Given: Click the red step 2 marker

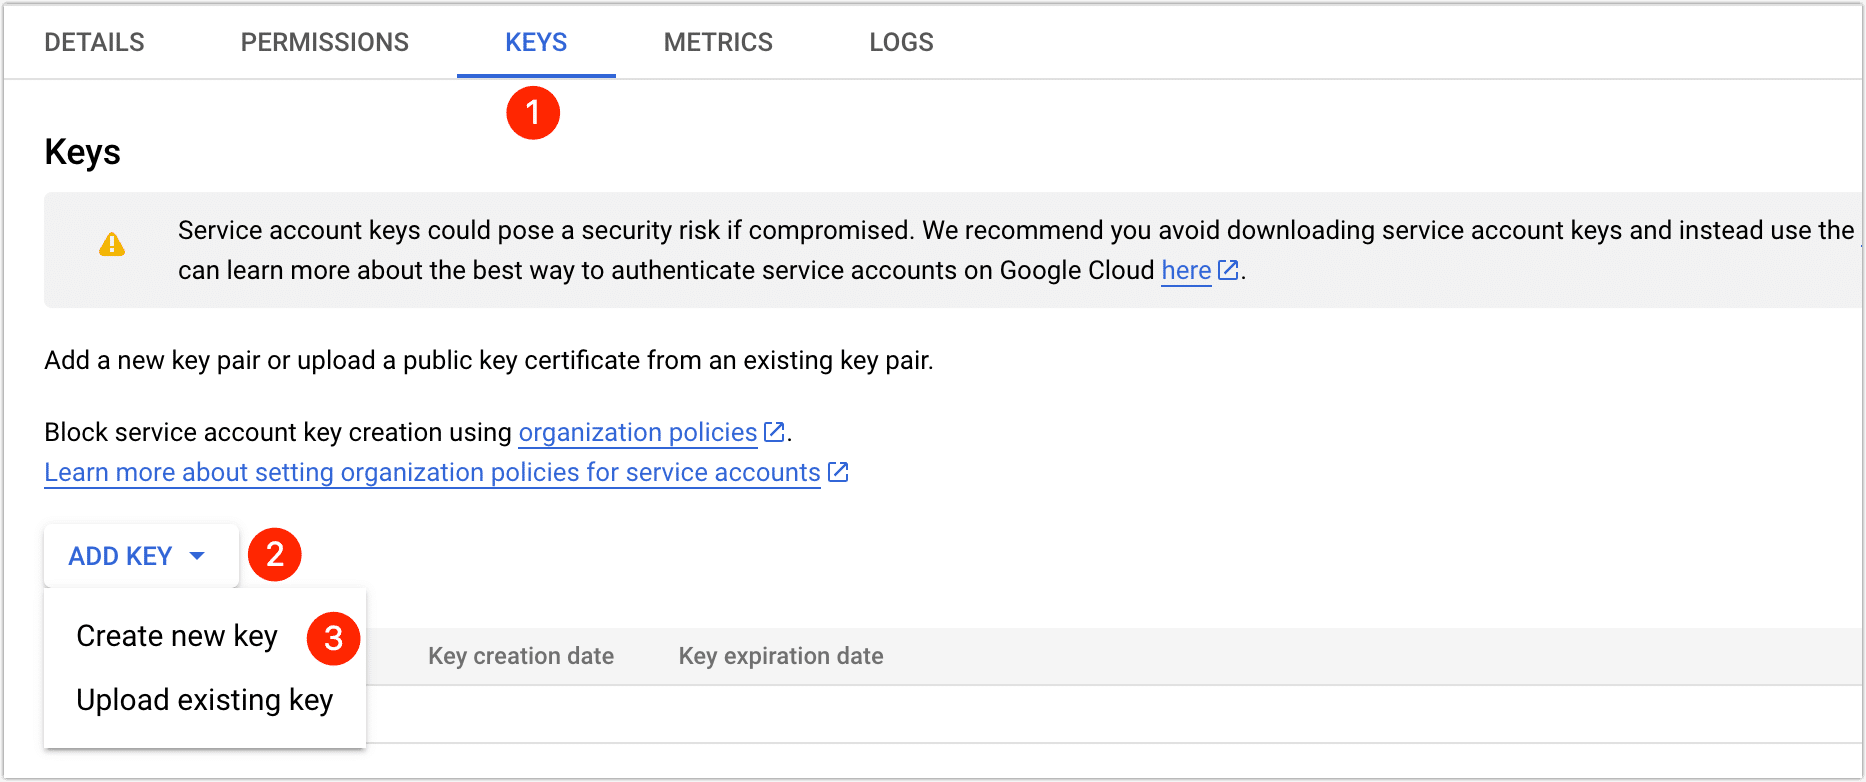Looking at the screenshot, I should [x=275, y=555].
